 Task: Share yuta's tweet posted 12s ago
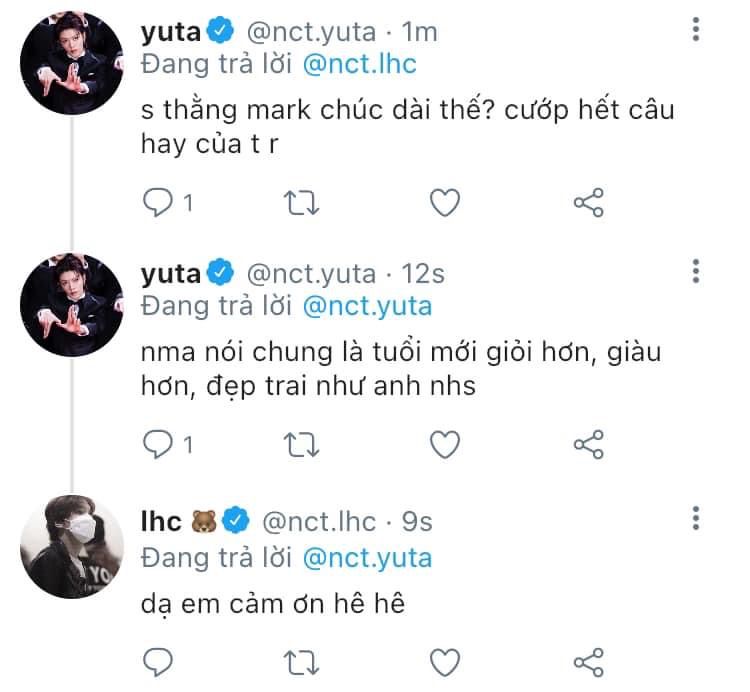589,445
